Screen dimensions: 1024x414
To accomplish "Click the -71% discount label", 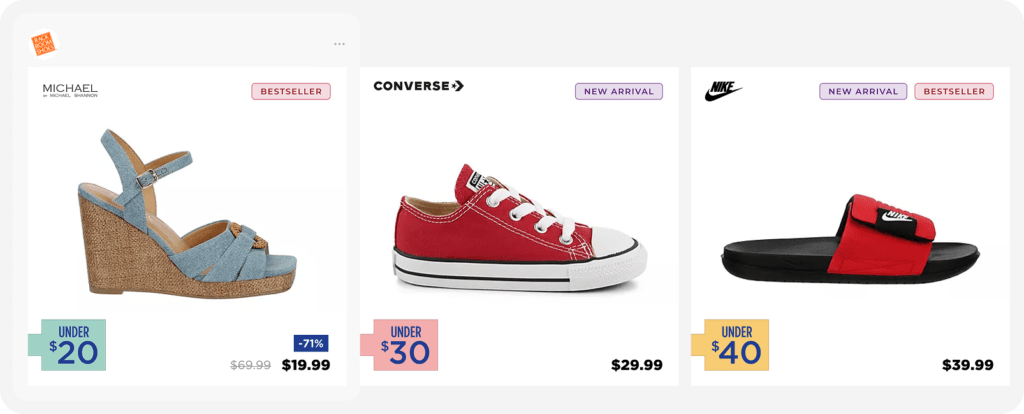I will (x=311, y=343).
